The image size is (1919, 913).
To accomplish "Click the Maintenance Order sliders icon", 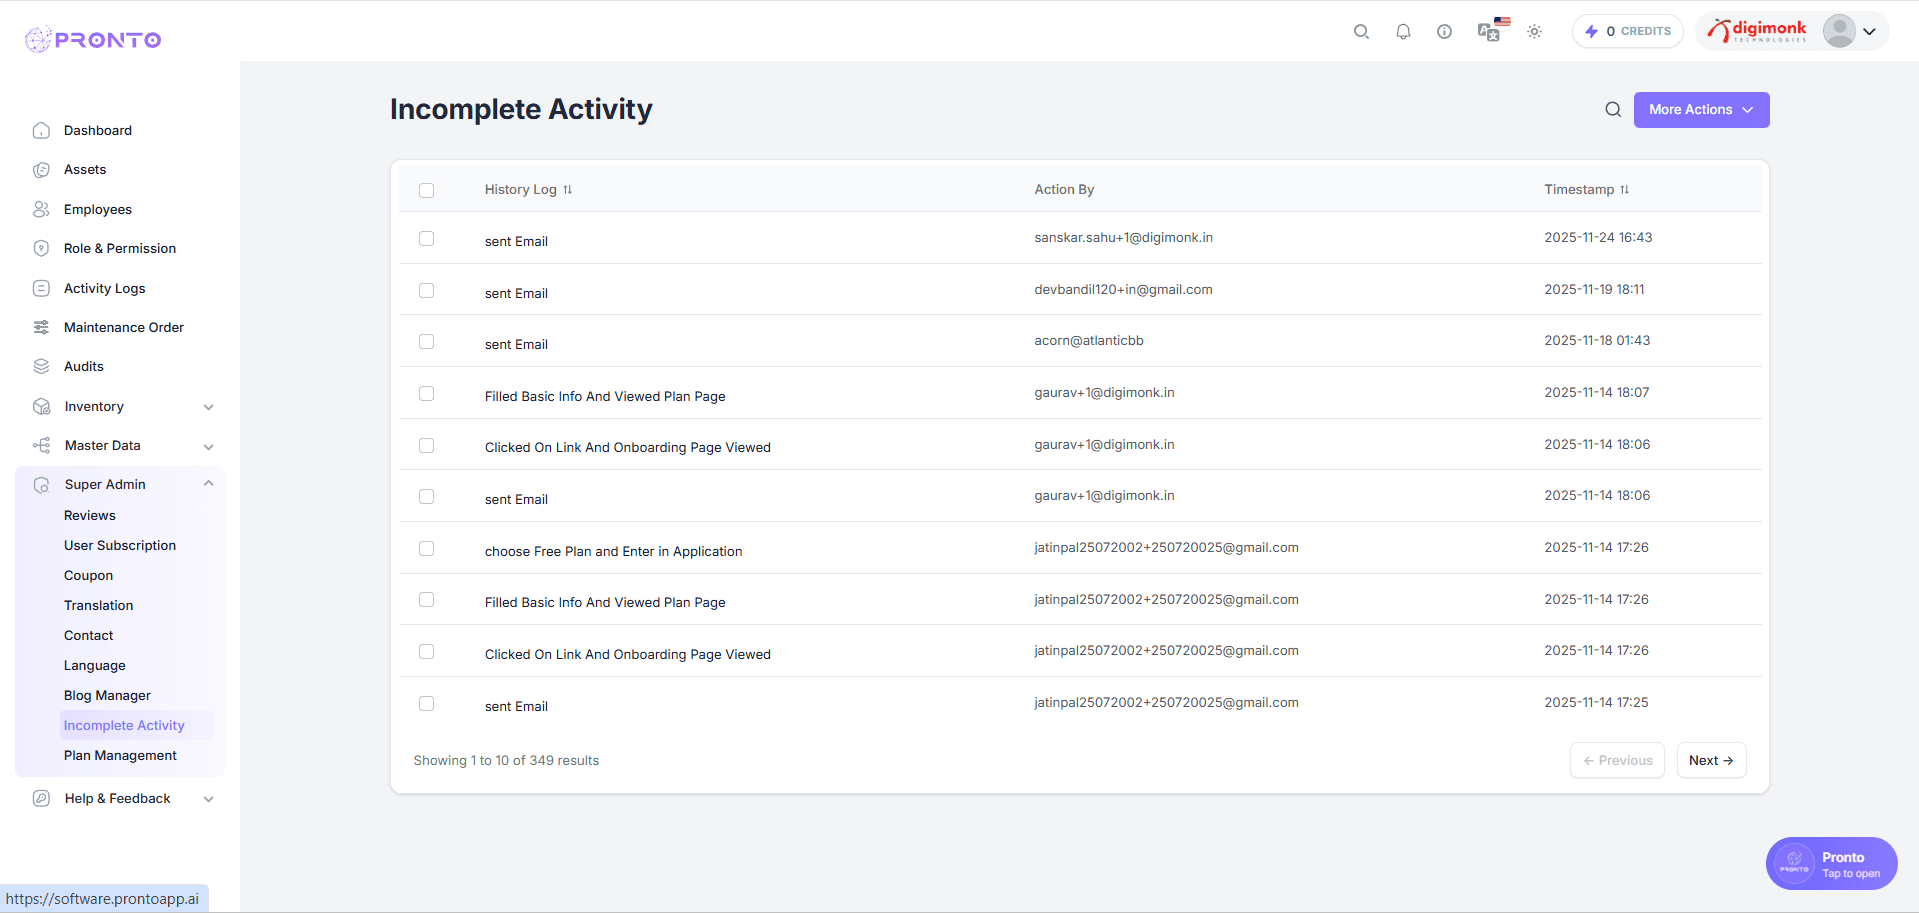I will (40, 327).
